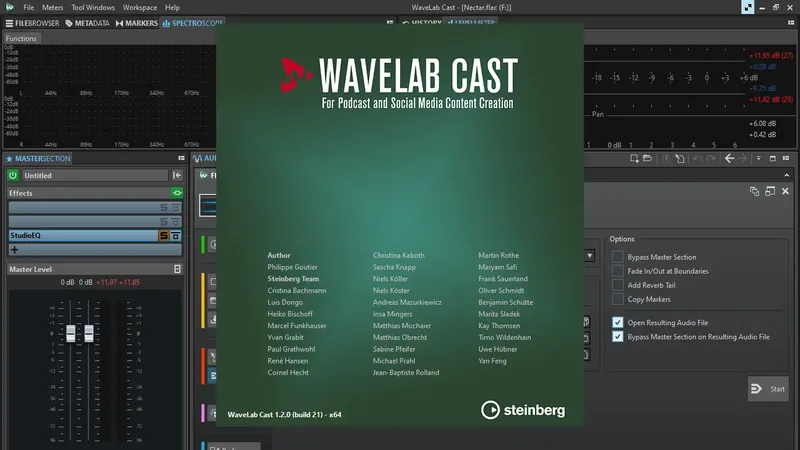Solo the first empty effect slot
Image resolution: width=800 pixels, height=450 pixels.
pyautogui.click(x=164, y=207)
